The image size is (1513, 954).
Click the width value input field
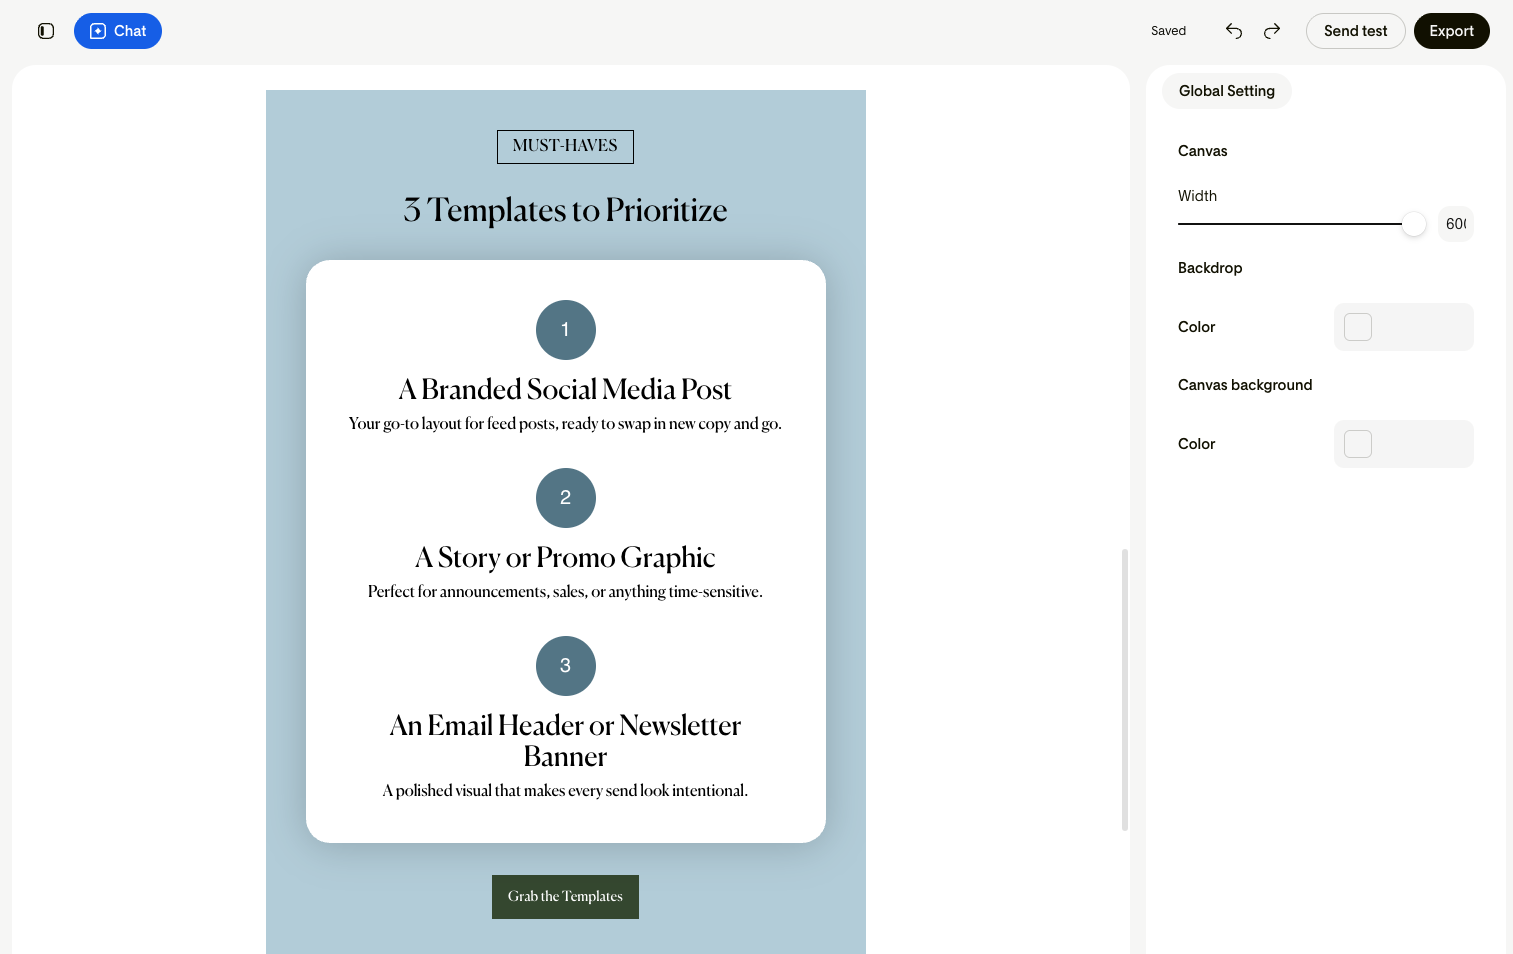(1456, 224)
